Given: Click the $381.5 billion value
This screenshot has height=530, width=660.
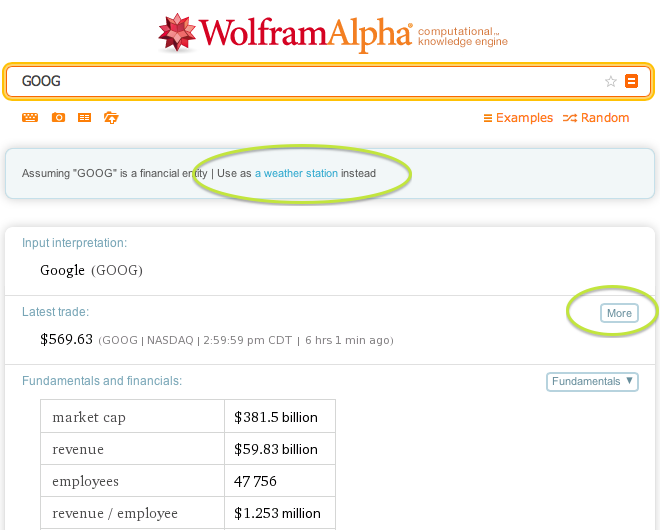Looking at the screenshot, I should tap(276, 417).
